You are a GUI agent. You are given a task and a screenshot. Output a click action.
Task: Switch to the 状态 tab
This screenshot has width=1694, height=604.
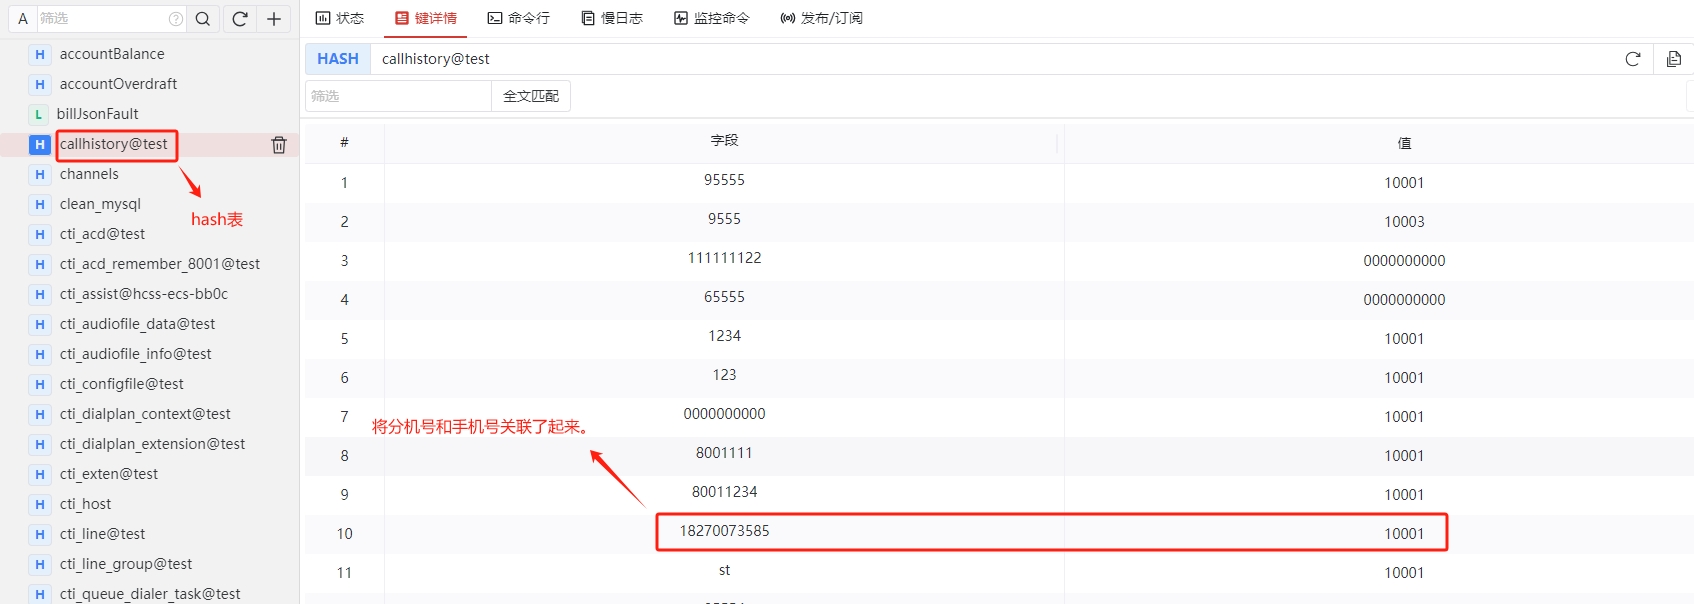[x=340, y=18]
